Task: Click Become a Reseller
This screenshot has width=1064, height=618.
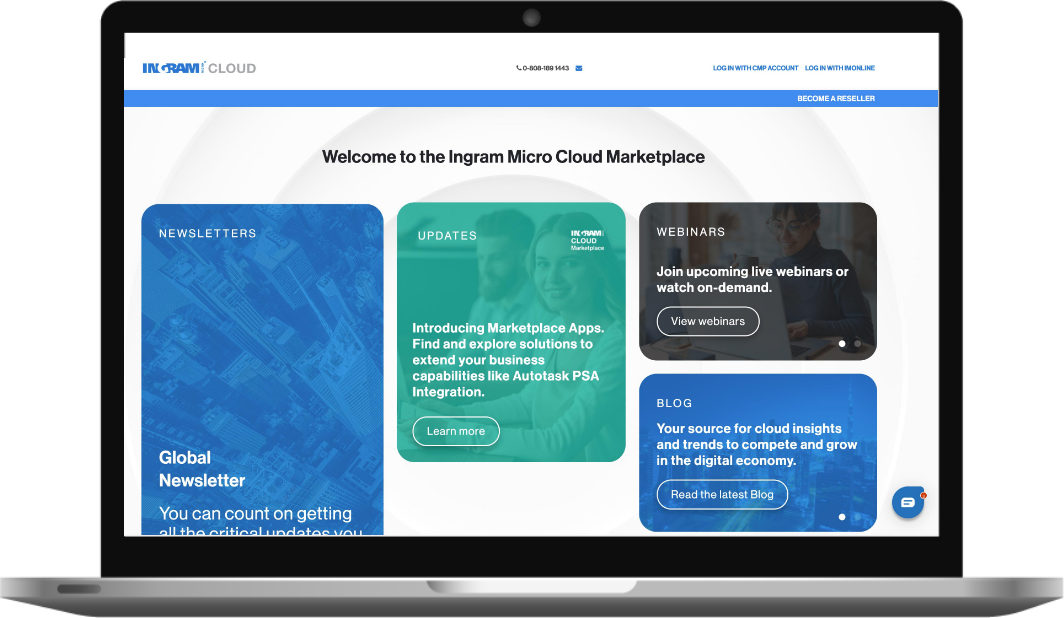Action: coord(836,98)
